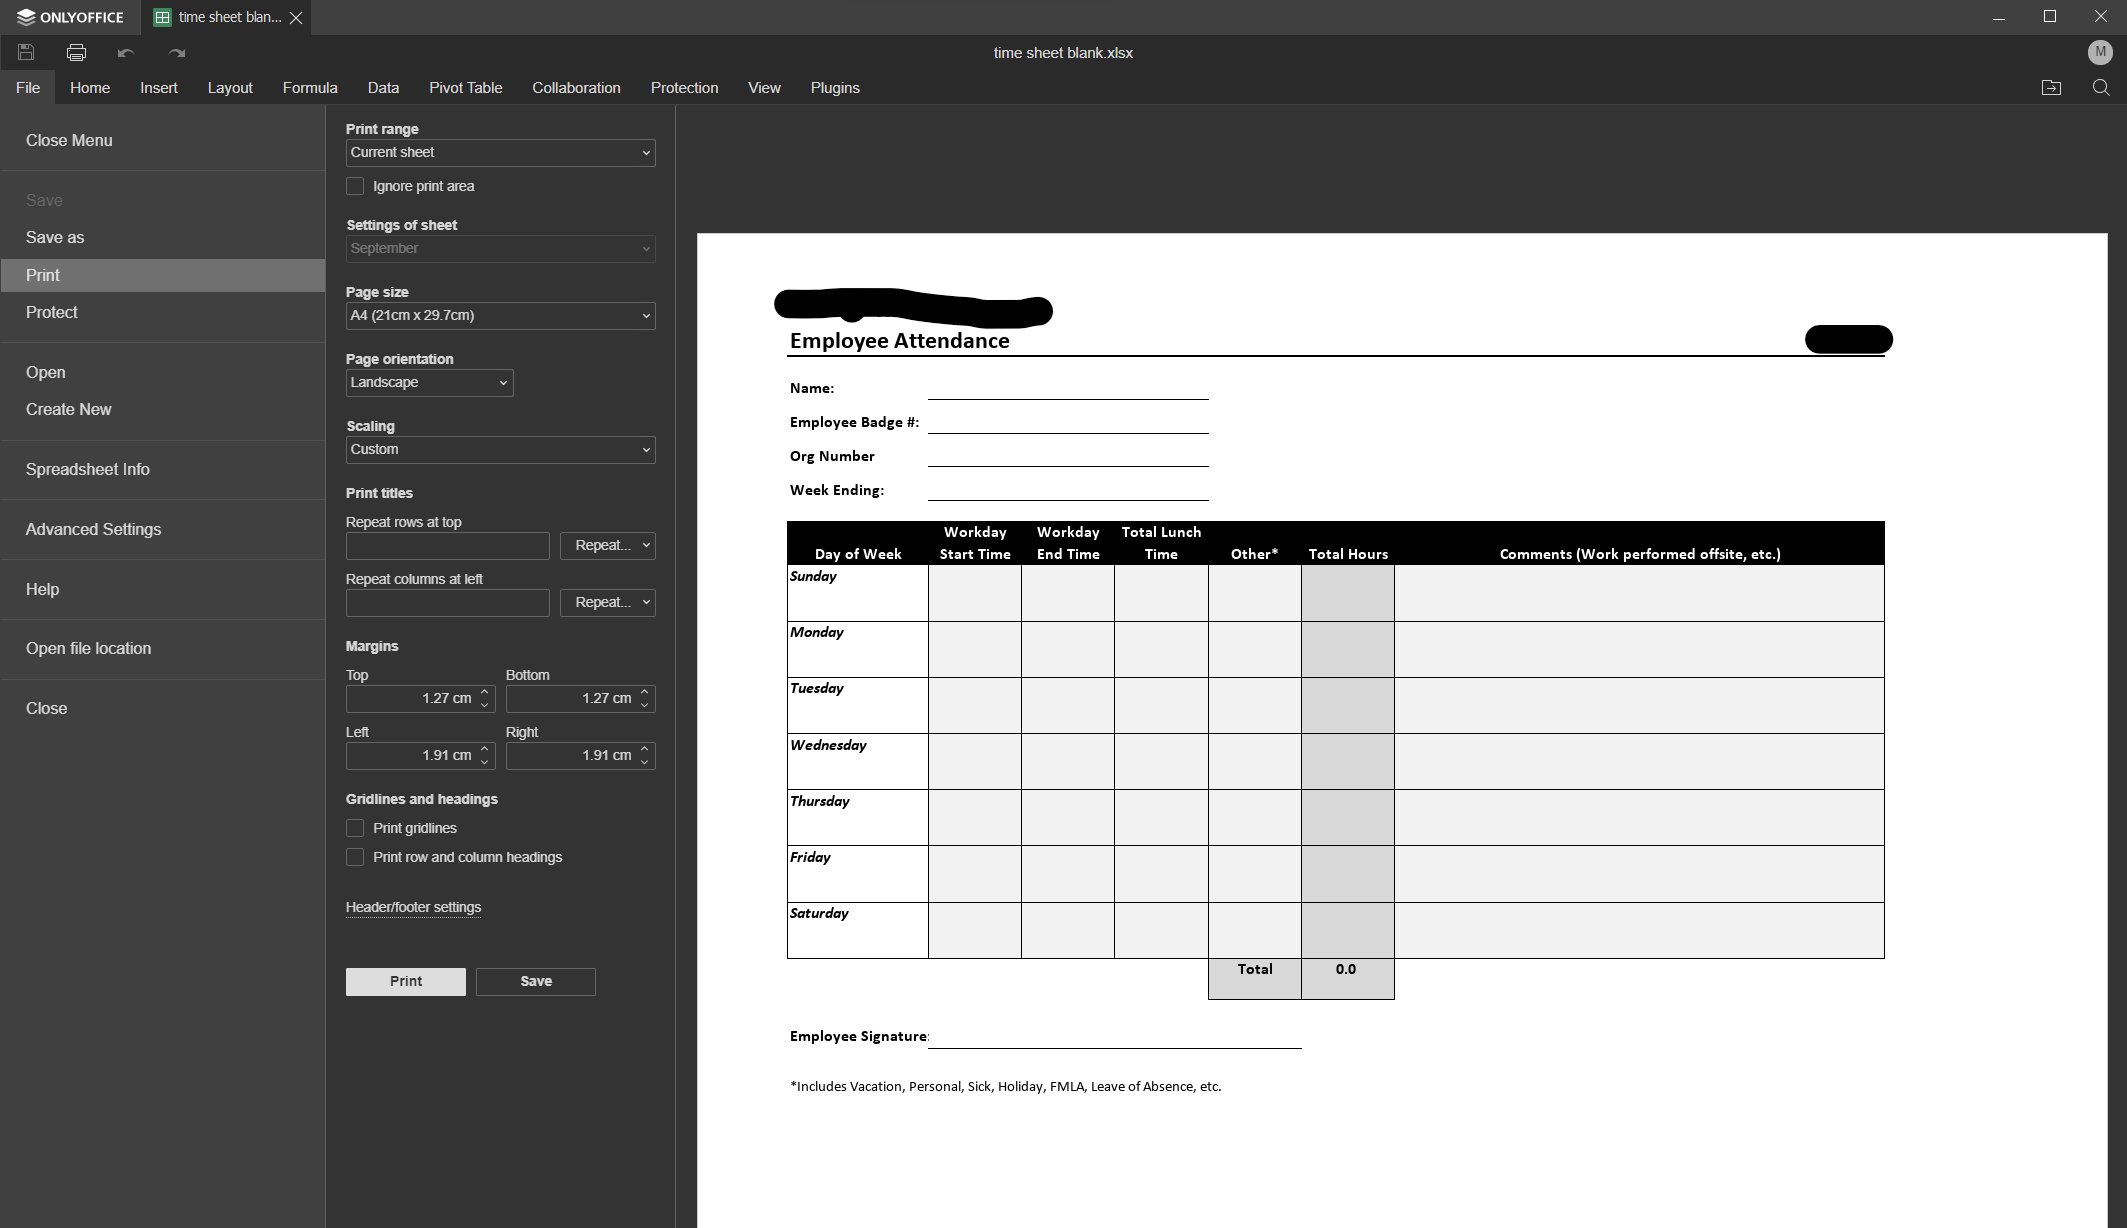2127x1228 pixels.
Task: Open Repeat dropdown for rows at top
Action: 608,546
